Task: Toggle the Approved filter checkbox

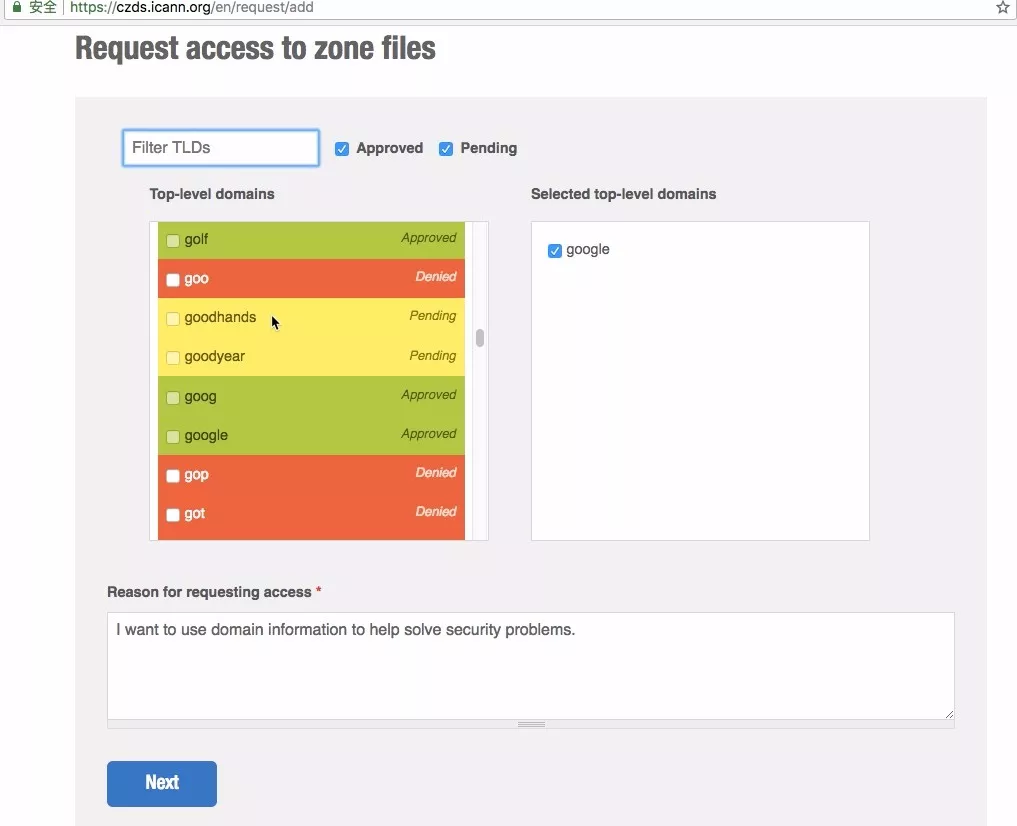Action: [x=342, y=149]
